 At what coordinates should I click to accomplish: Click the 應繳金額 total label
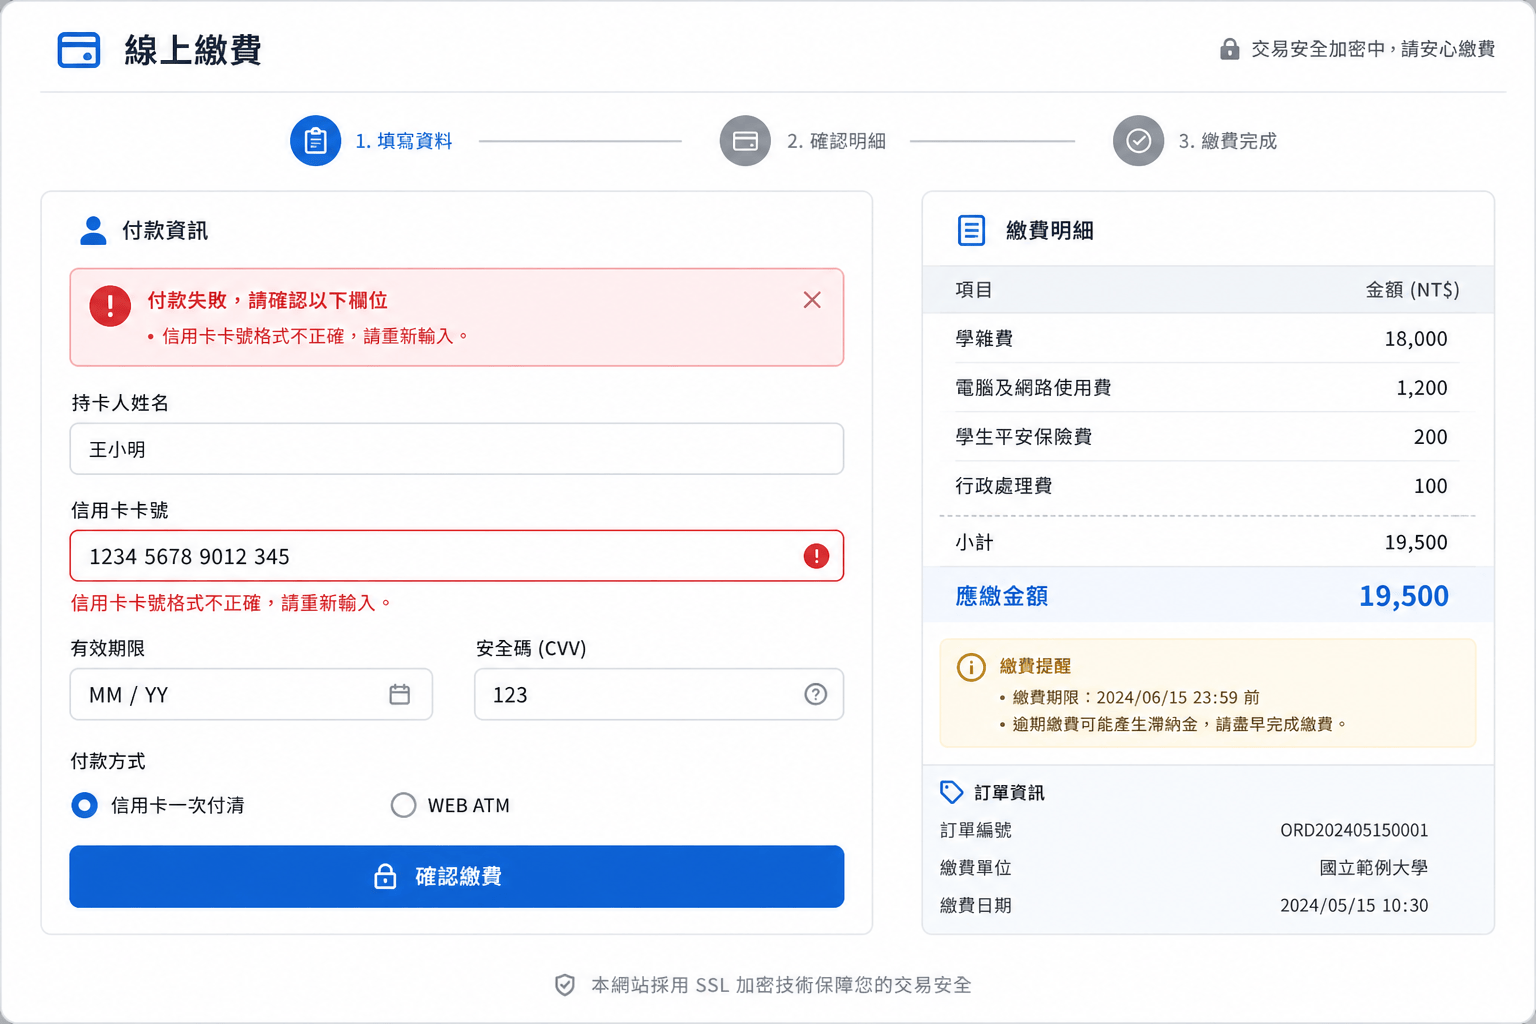[x=1001, y=596]
